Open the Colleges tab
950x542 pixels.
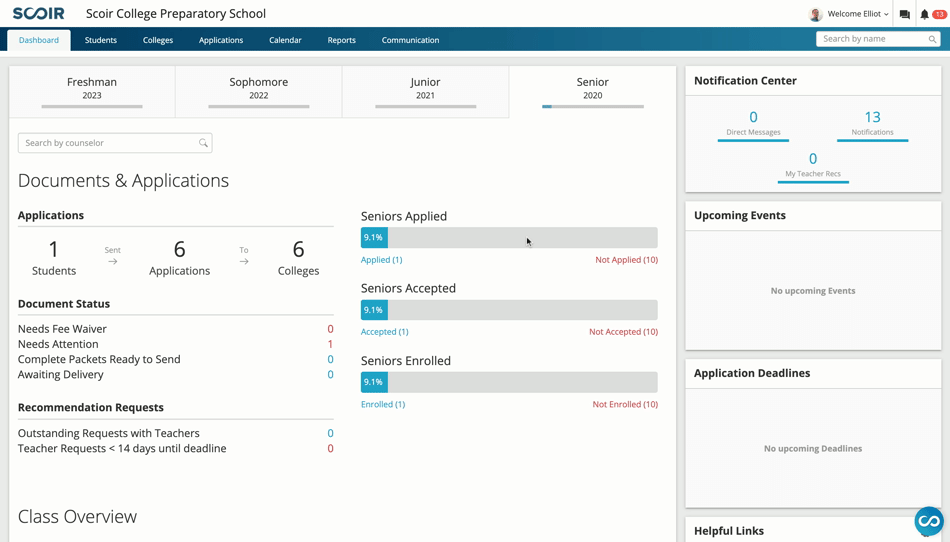pos(158,40)
